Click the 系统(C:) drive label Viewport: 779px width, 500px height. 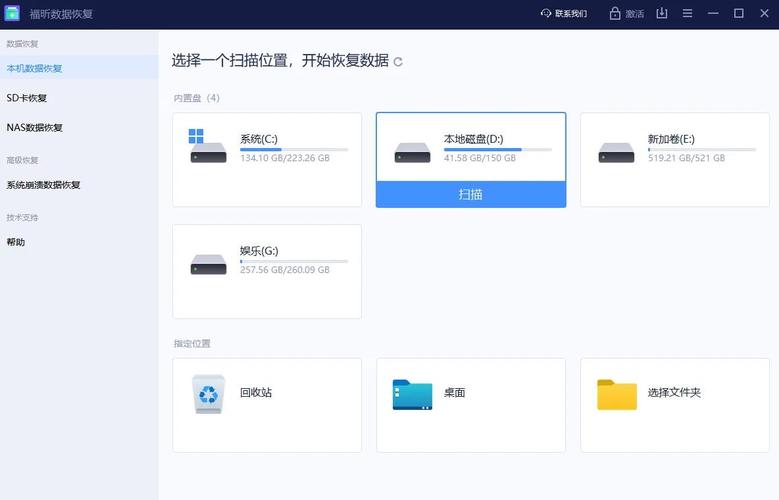tap(259, 139)
